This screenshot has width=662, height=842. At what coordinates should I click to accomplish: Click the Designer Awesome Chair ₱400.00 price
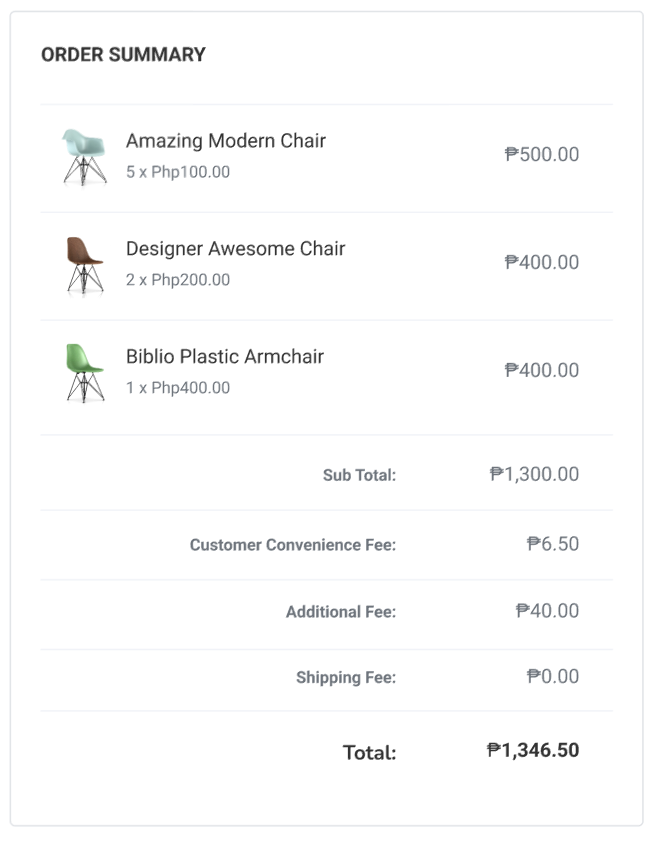(542, 263)
